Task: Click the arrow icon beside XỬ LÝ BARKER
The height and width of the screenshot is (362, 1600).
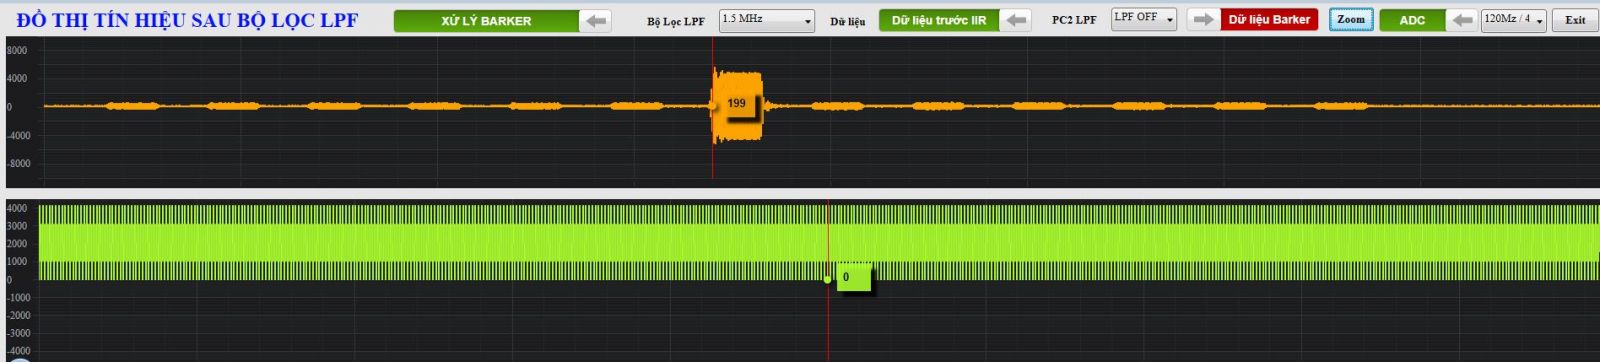Action: 596,21
